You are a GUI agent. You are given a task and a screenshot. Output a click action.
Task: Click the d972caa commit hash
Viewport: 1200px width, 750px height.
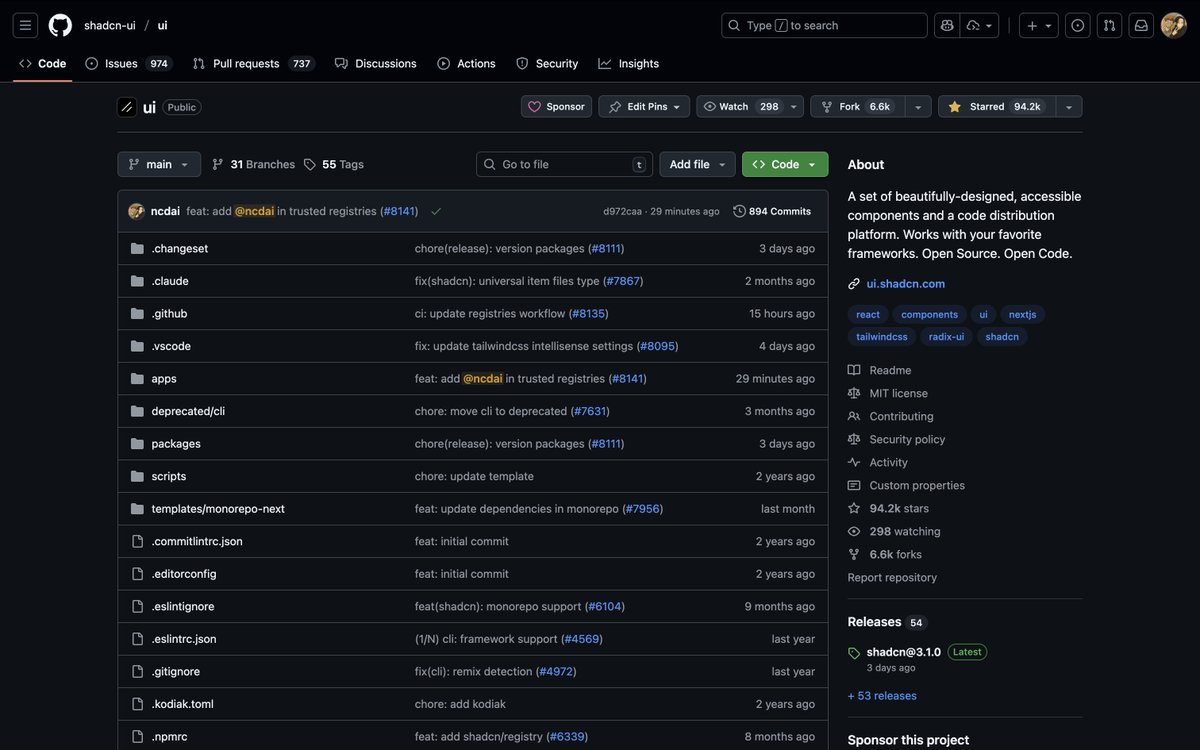[x=622, y=211]
